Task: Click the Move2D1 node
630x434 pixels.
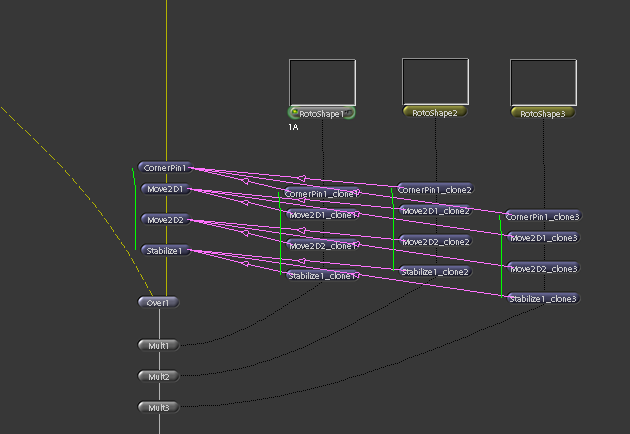Action: tap(164, 189)
